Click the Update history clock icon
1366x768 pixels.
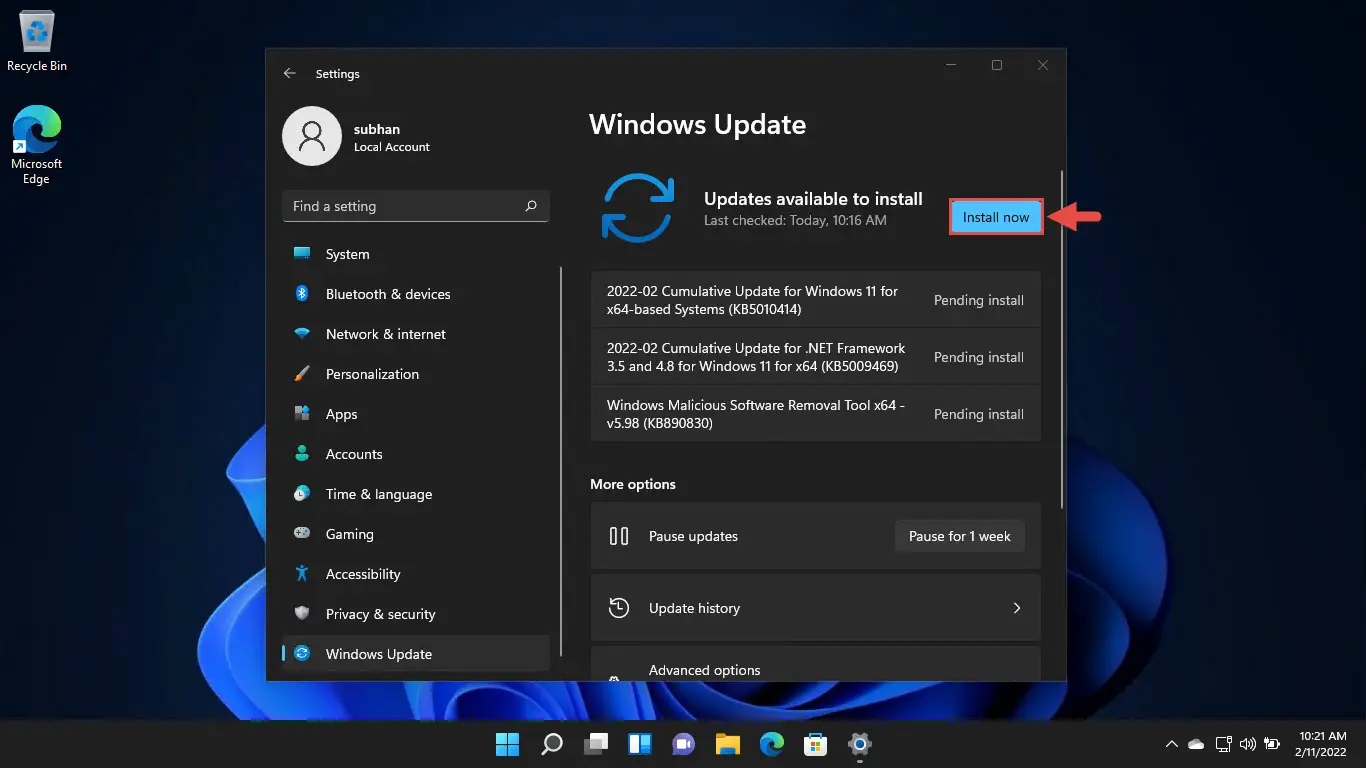(619, 608)
